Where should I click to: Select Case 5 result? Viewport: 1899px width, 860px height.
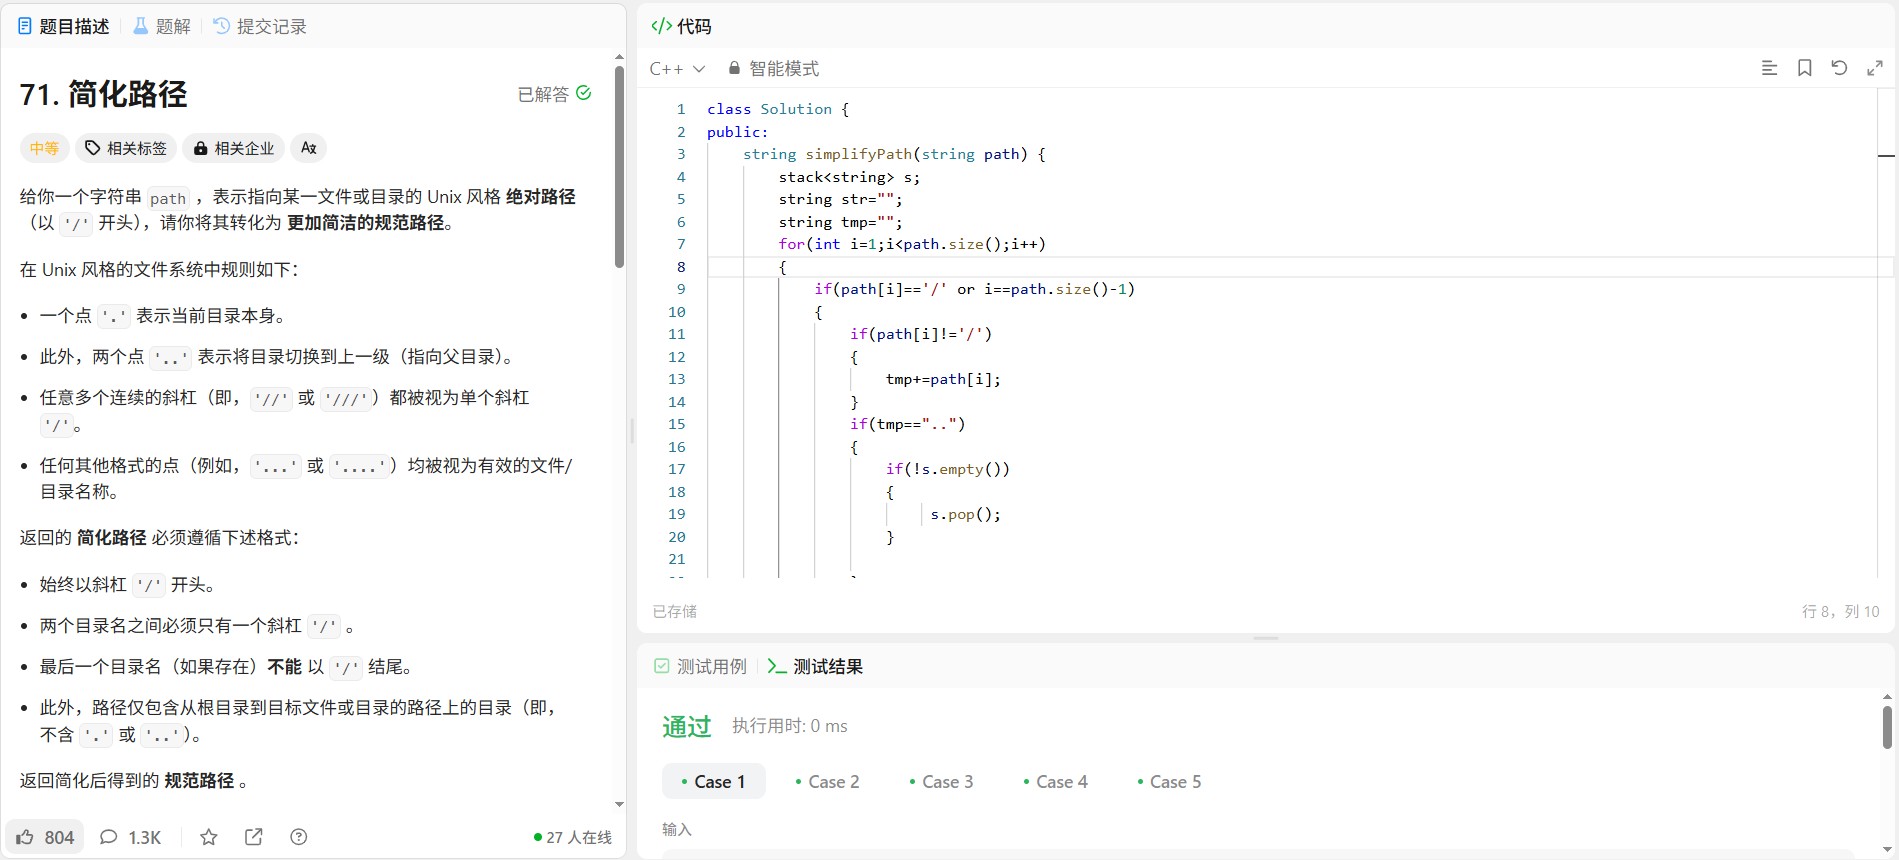coord(1169,781)
